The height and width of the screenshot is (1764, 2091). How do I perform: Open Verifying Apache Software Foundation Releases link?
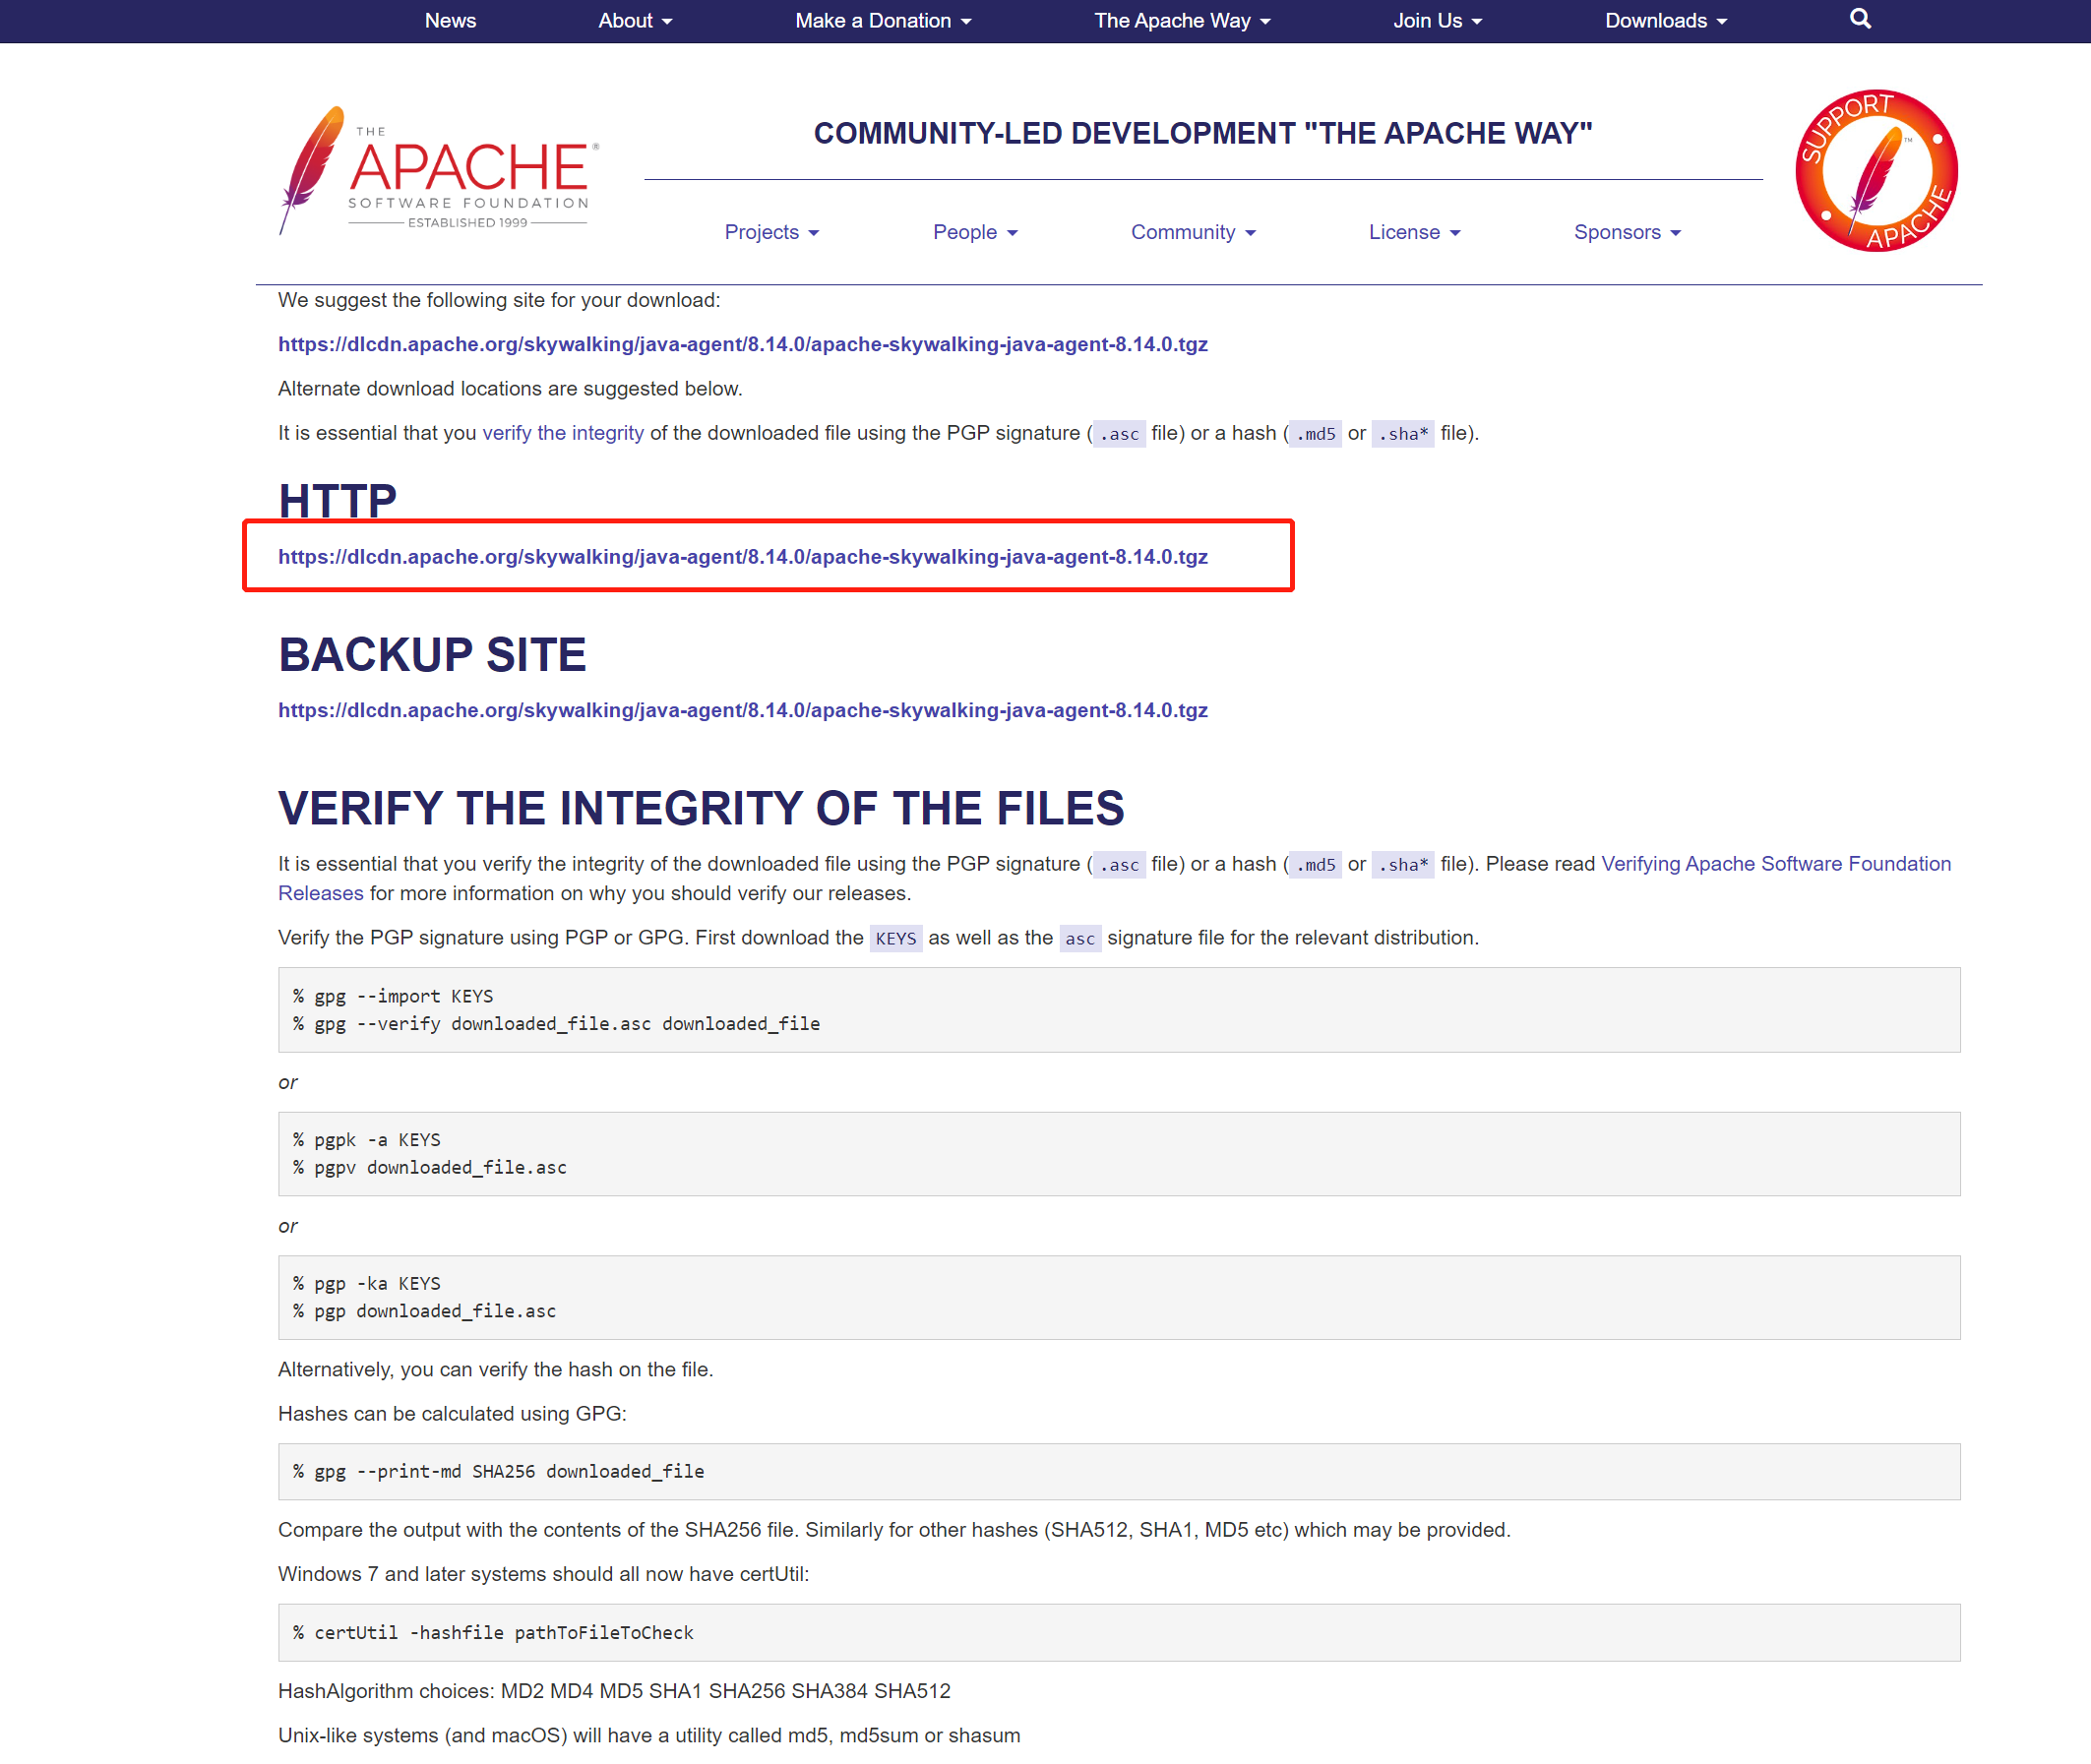1775,864
